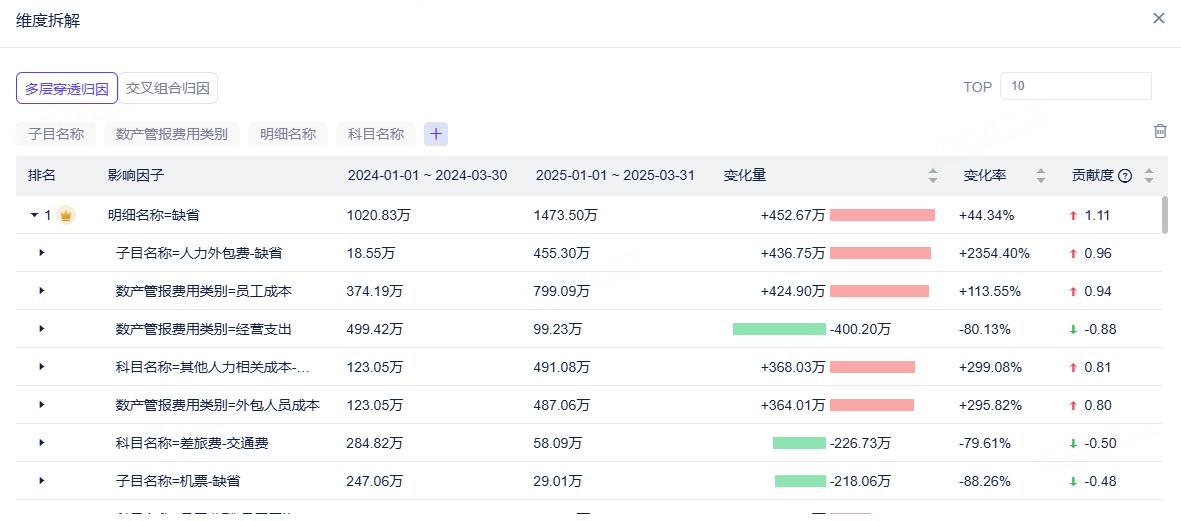
Task: Expand the 子目名称=机票-缺省 row
Action: tap(41, 480)
